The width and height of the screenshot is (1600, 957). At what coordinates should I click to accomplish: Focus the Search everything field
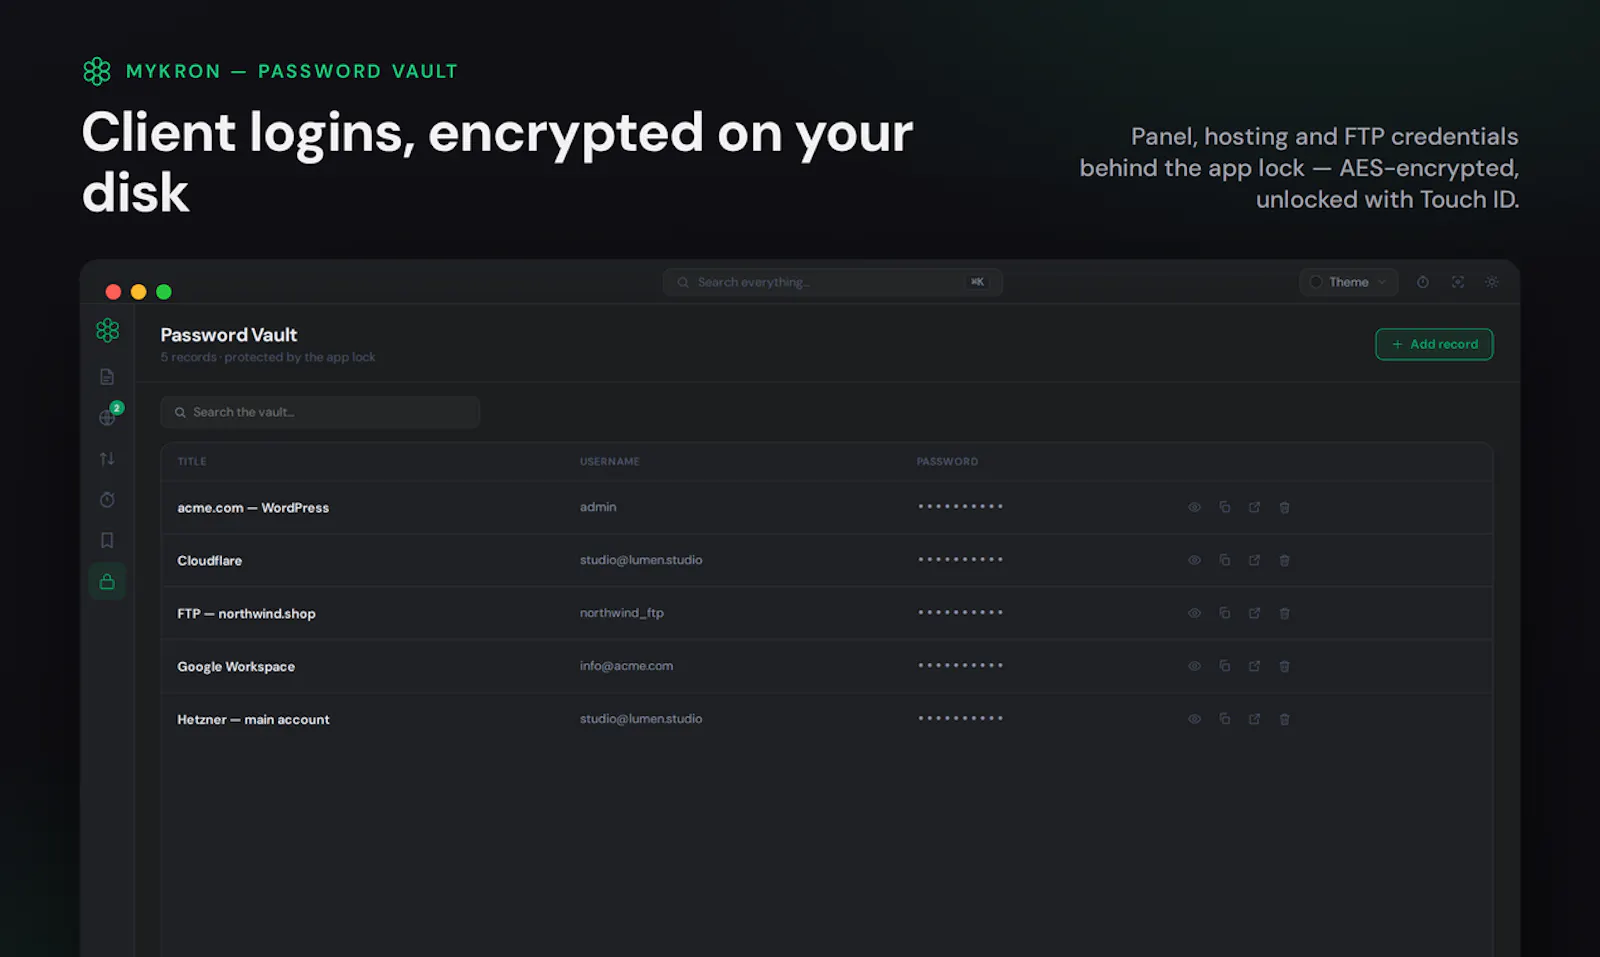tap(832, 282)
